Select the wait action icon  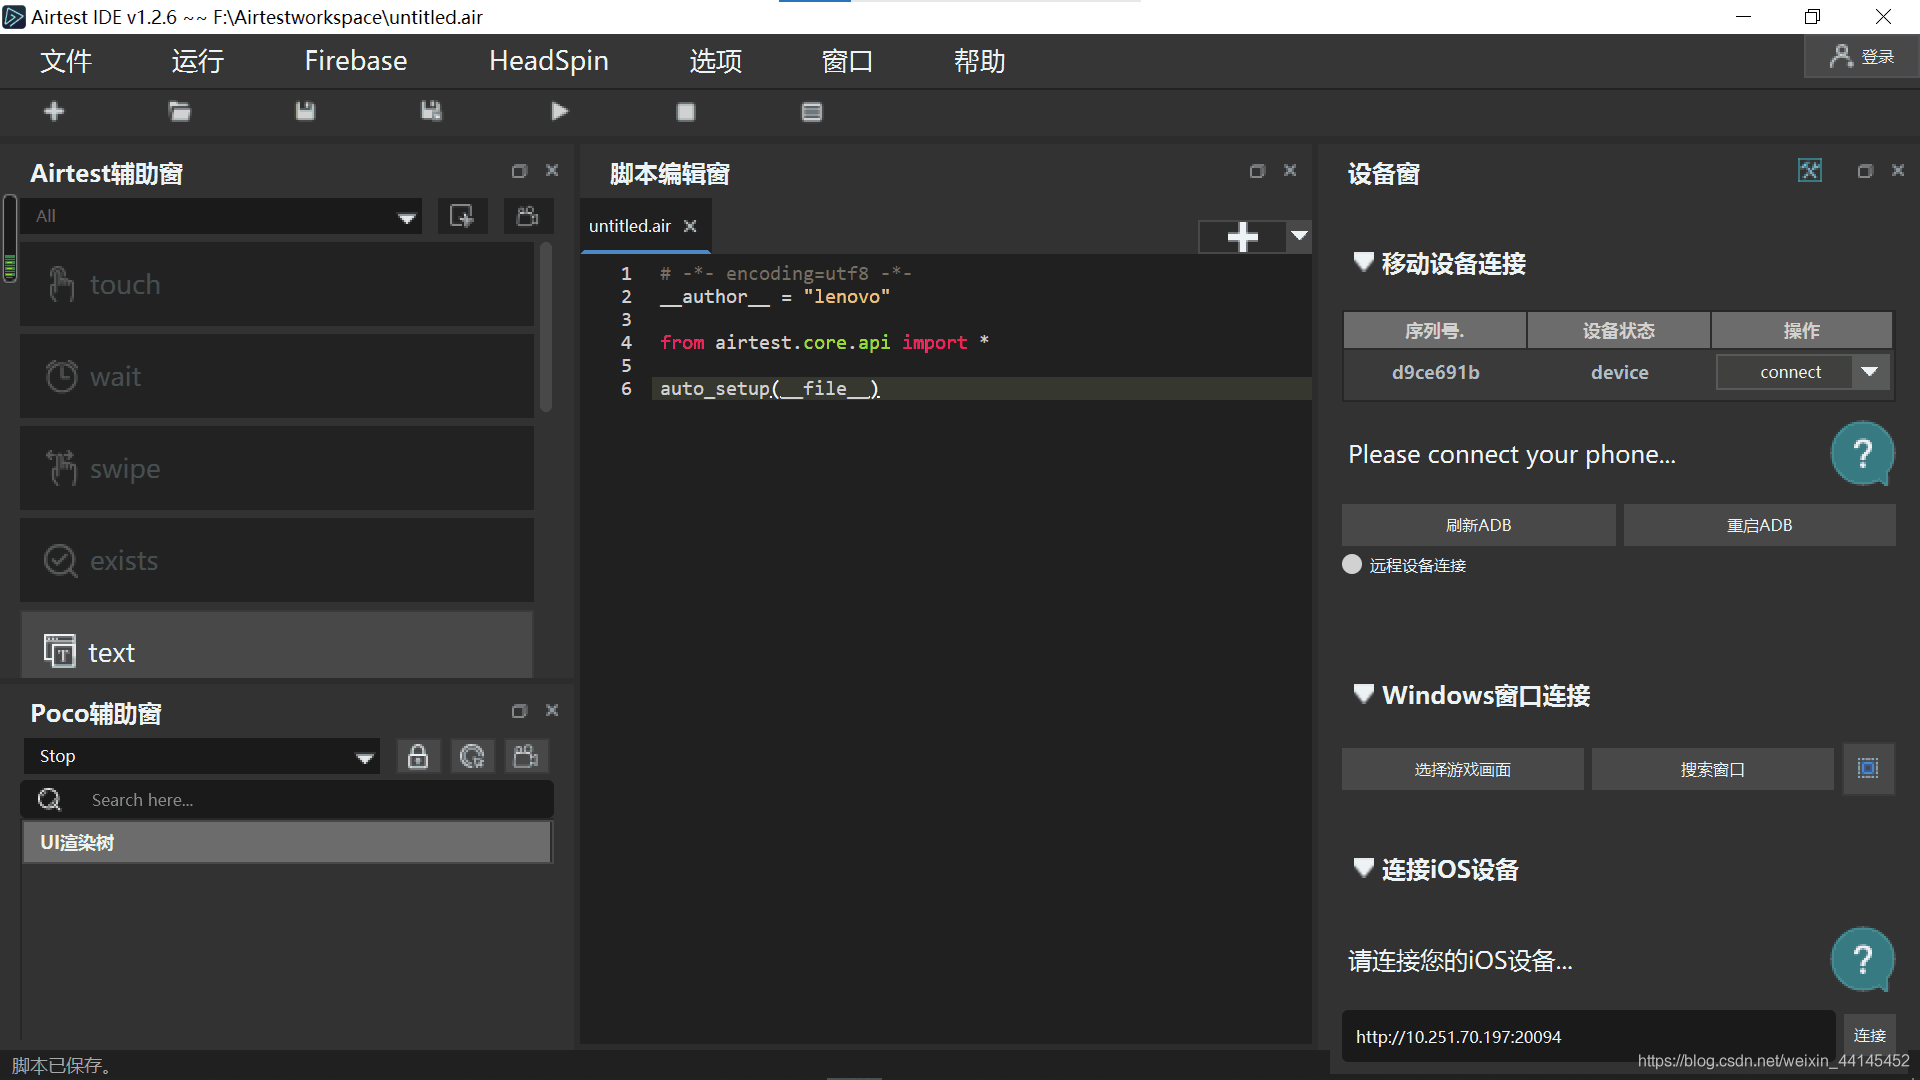click(x=61, y=377)
